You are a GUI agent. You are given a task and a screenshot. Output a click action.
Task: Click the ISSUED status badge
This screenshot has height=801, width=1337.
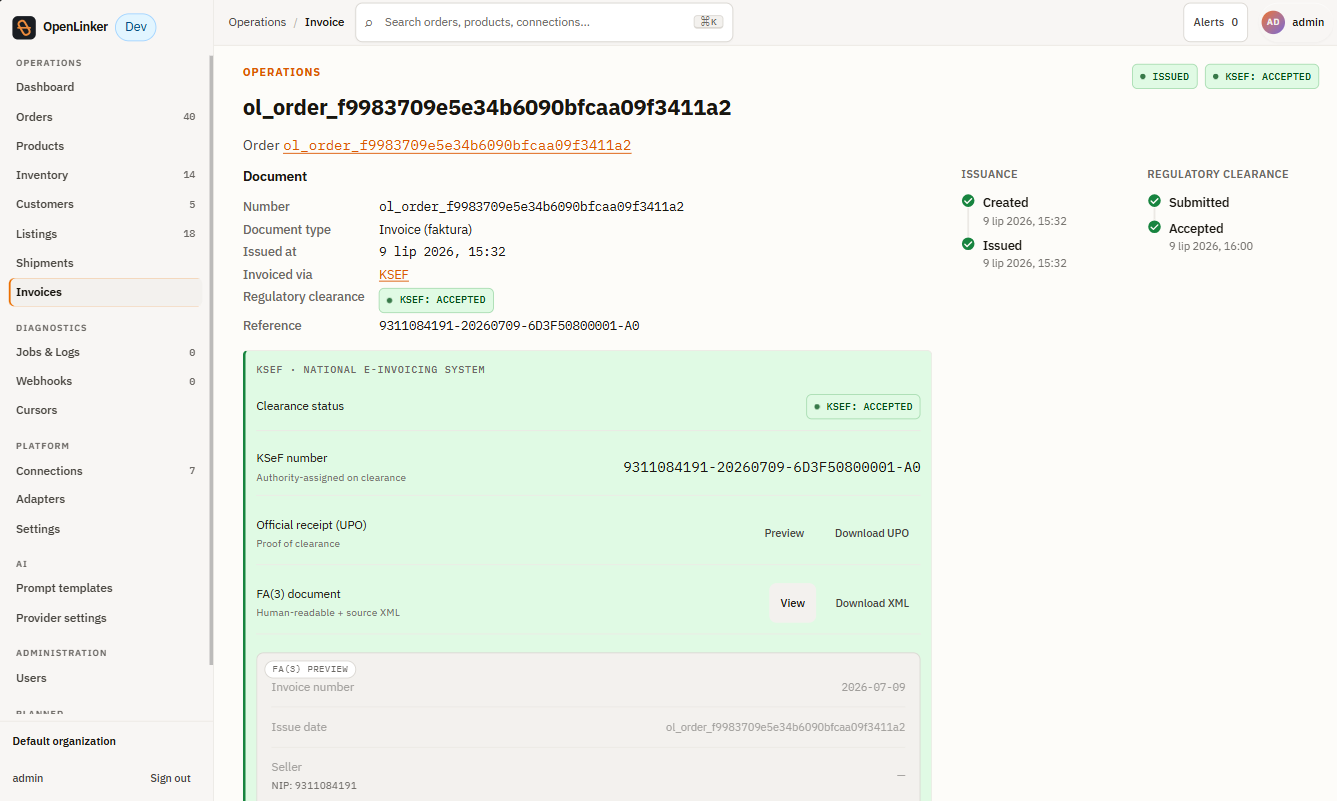(x=1165, y=76)
